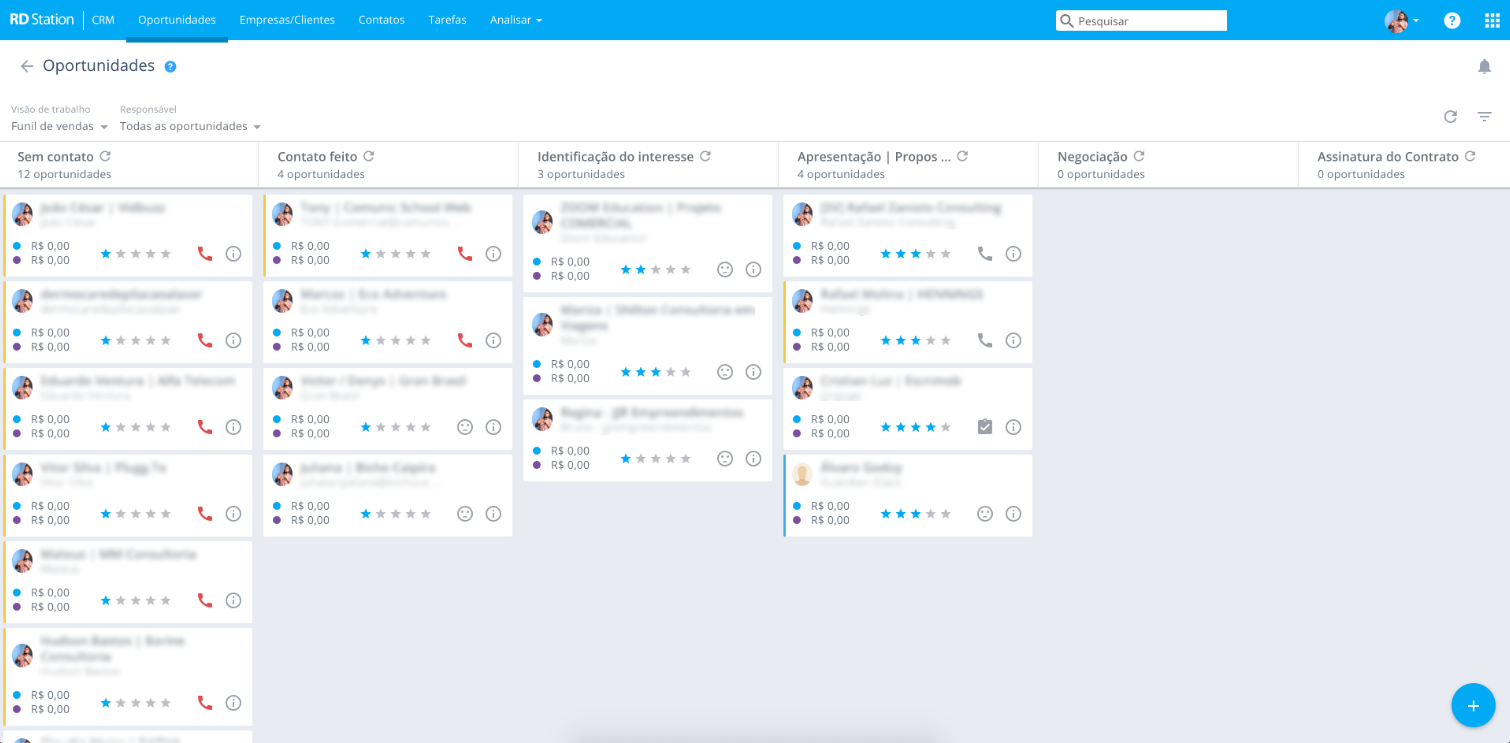This screenshot has width=1510, height=743.
Task: Click the Sem contato column title
Action: tap(56, 157)
